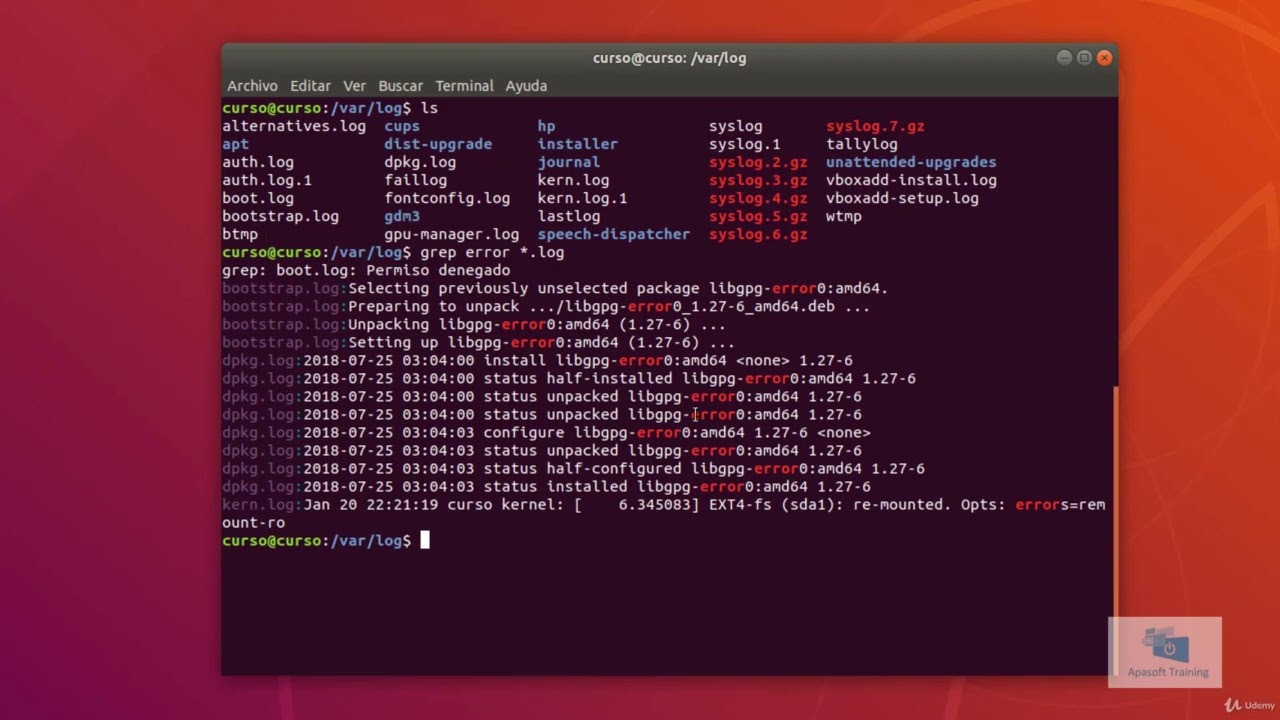Click auth.log.1 in the listing

(267, 180)
